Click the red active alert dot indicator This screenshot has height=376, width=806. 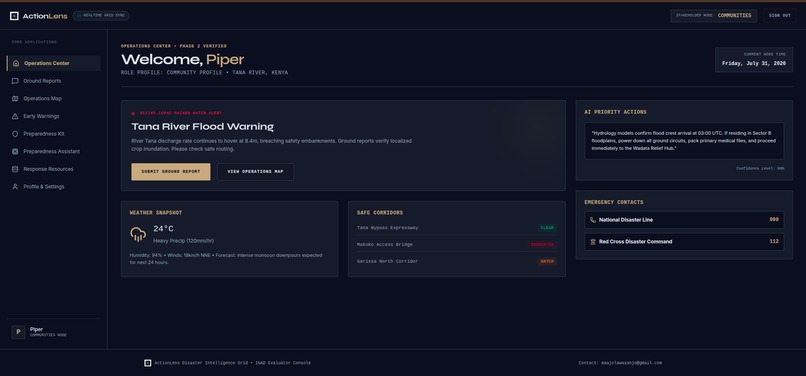click(133, 113)
